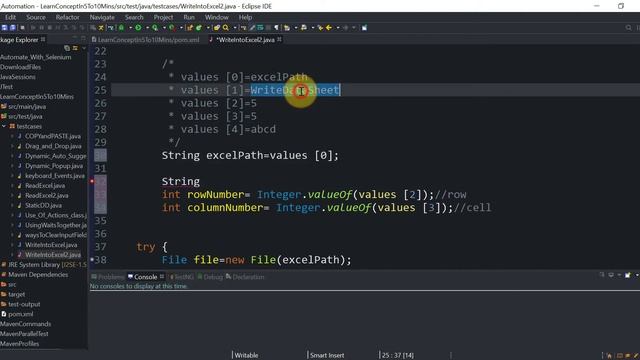This screenshot has width=640, height=360.
Task: Click the Toggle Mark Occurrences pen icon
Action: coord(252,28)
